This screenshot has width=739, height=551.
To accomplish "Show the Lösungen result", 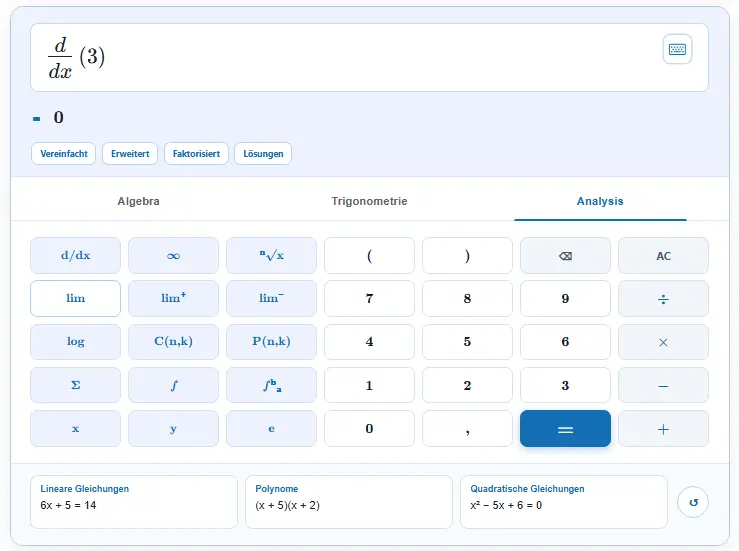I will 263,154.
